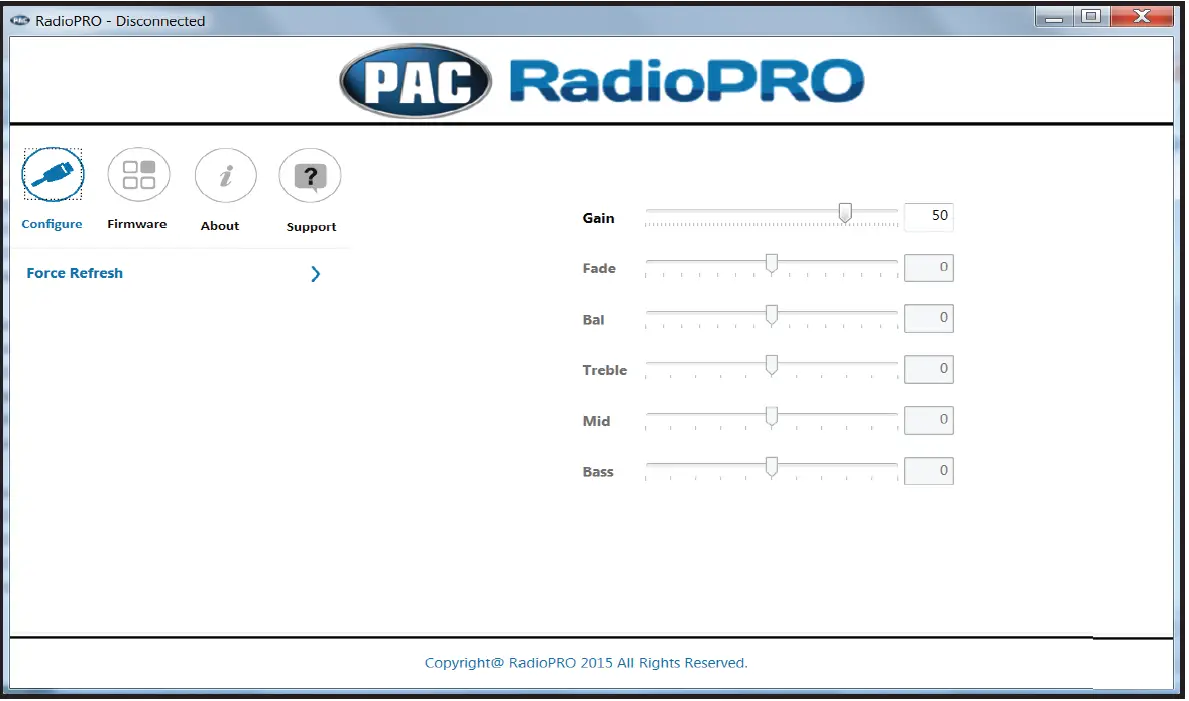The image size is (1189, 701).
Task: Click the RadioPRO title bar icon
Action: click(x=21, y=19)
